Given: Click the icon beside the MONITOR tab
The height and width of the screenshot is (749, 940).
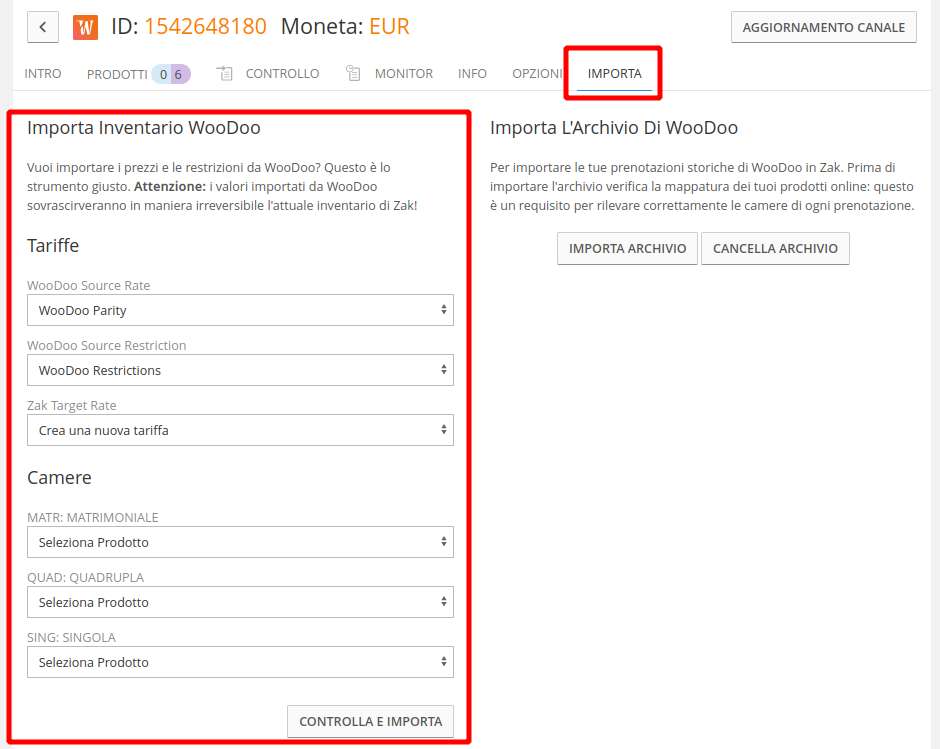Looking at the screenshot, I should click(353, 73).
